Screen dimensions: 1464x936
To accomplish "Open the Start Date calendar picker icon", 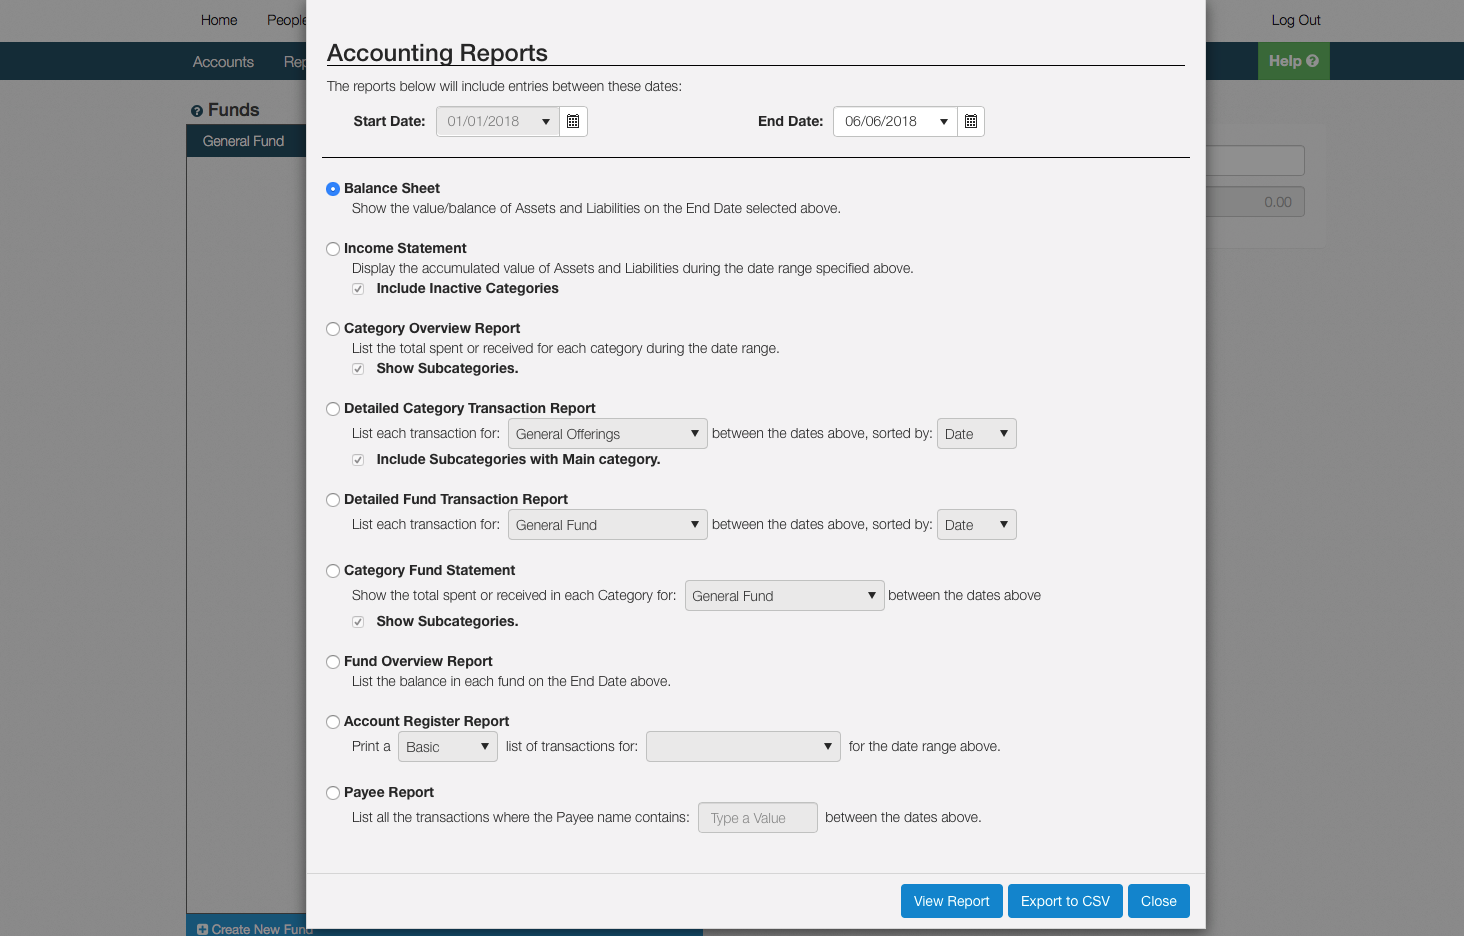I will (573, 122).
